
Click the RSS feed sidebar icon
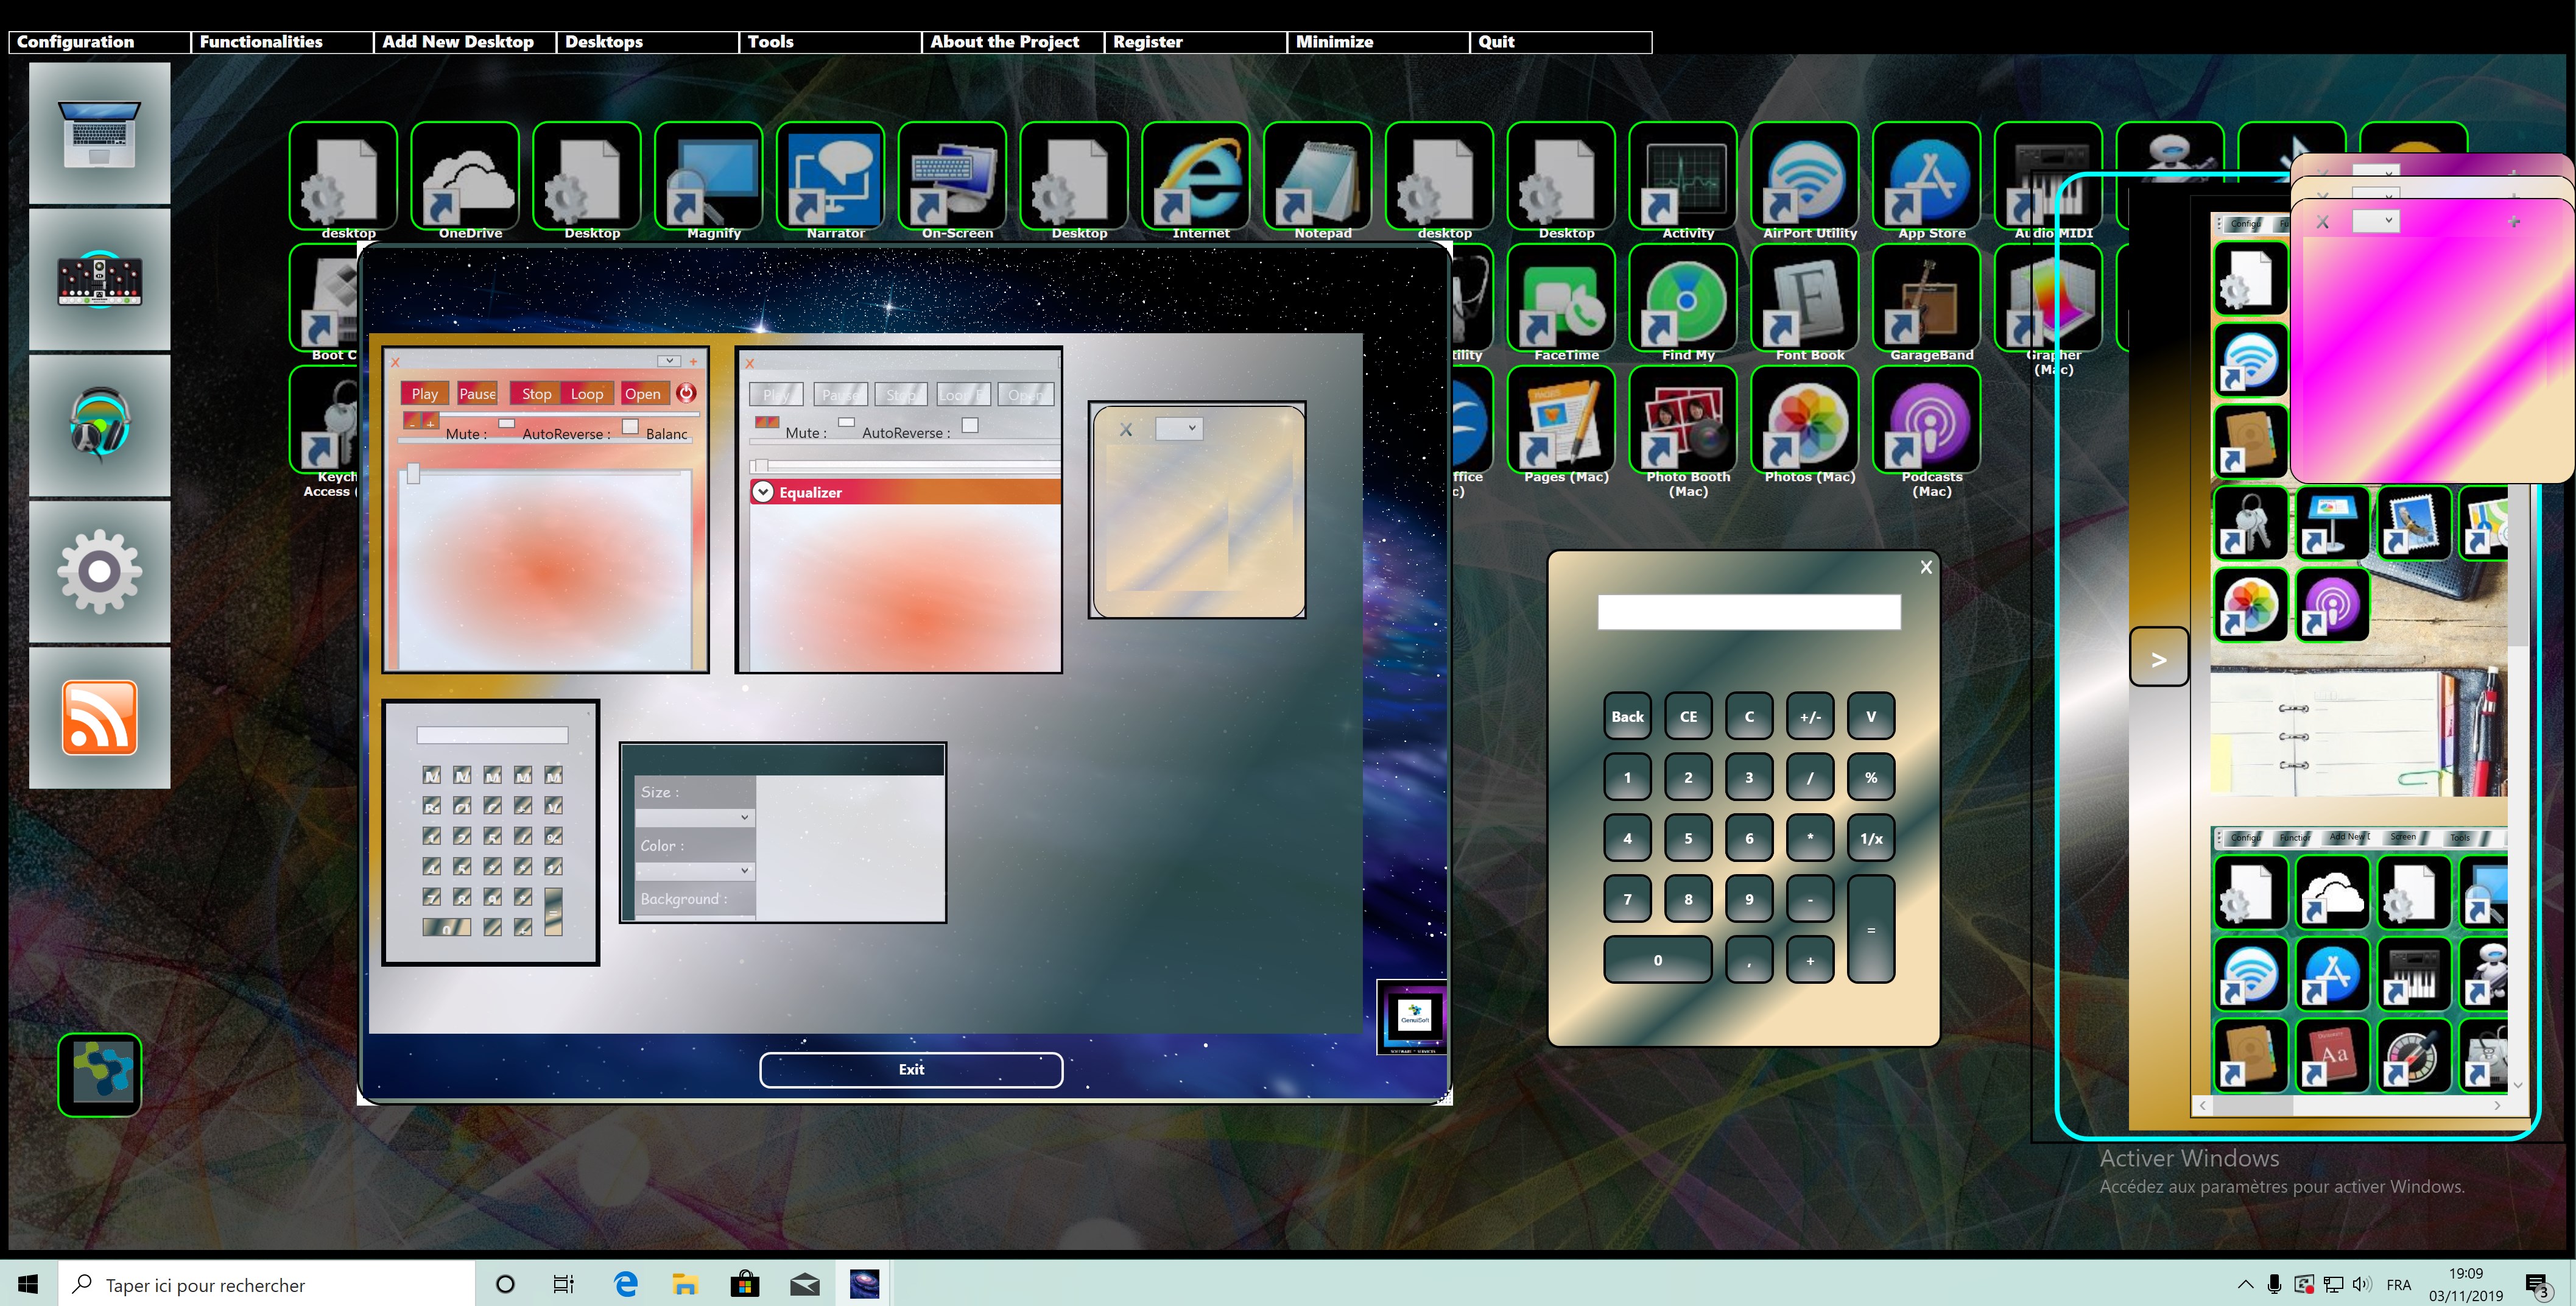click(x=99, y=717)
